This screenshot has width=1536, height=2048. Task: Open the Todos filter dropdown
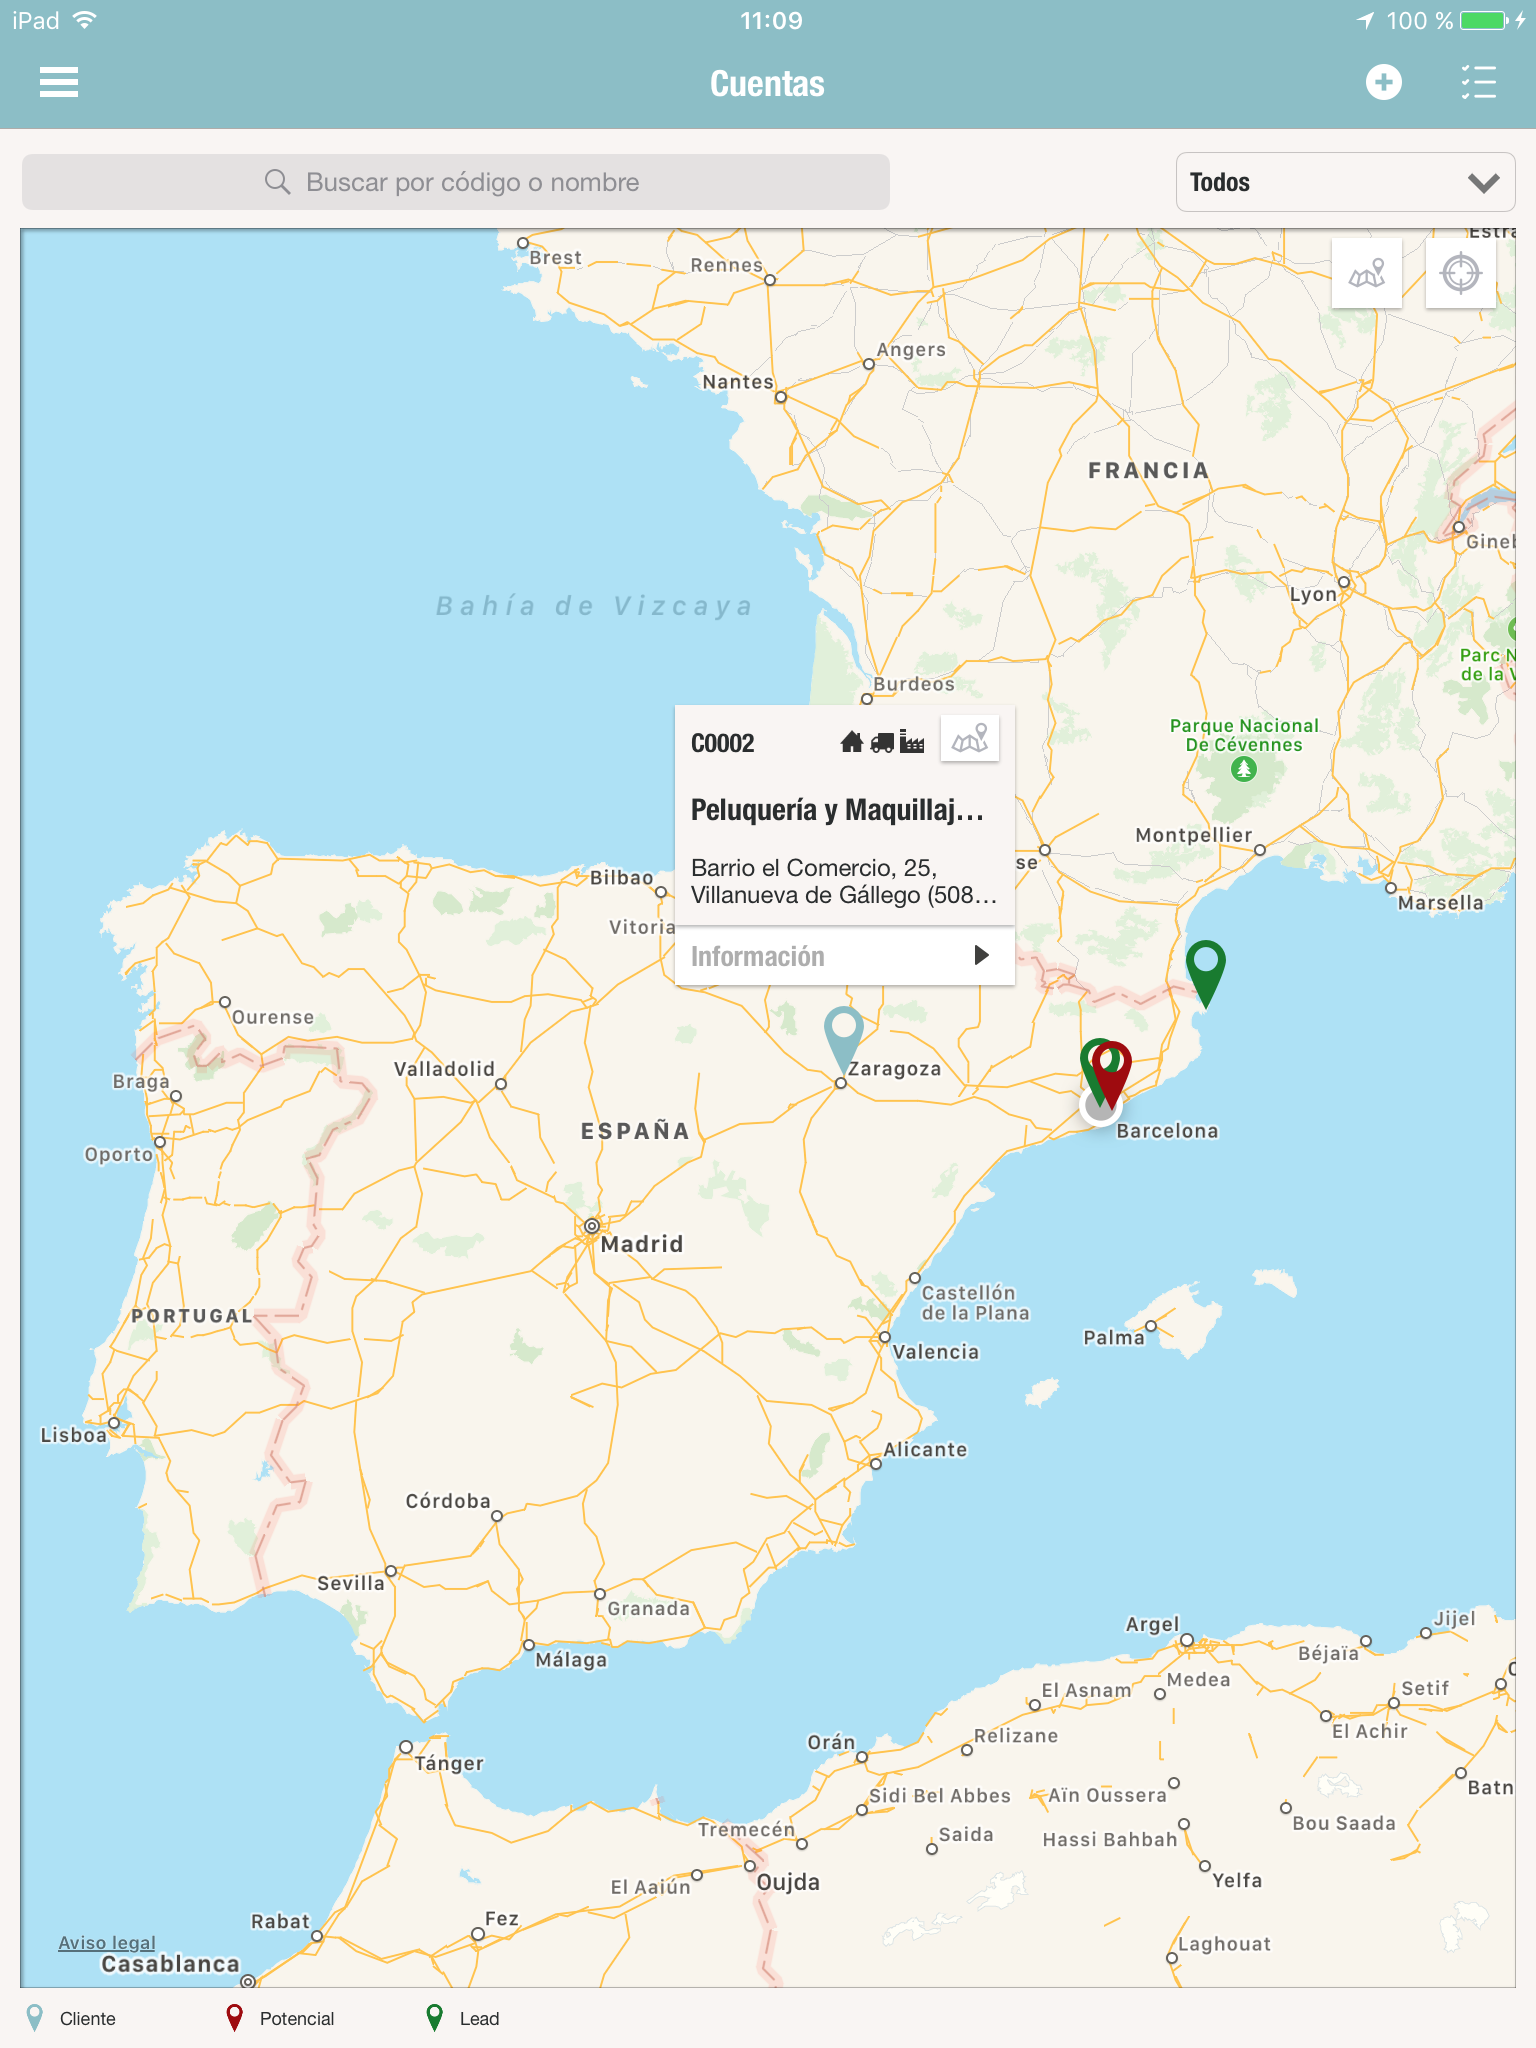click(1345, 182)
